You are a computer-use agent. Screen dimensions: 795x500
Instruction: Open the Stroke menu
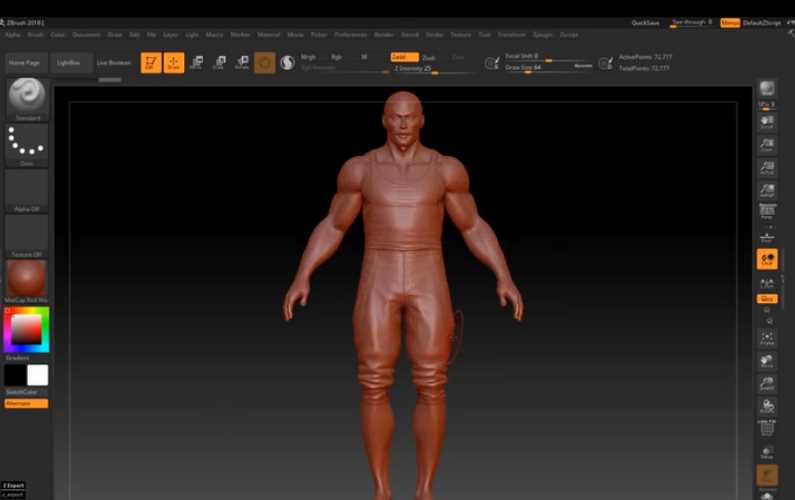coord(434,35)
